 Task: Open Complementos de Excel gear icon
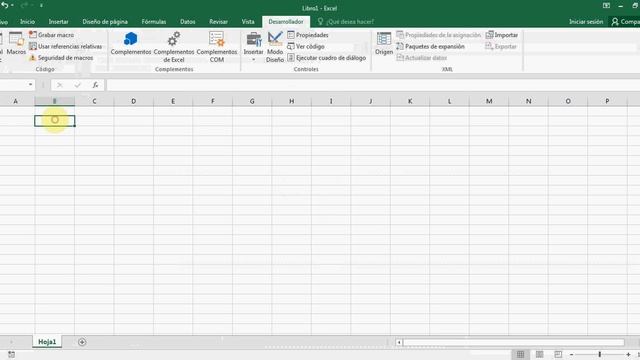point(174,47)
